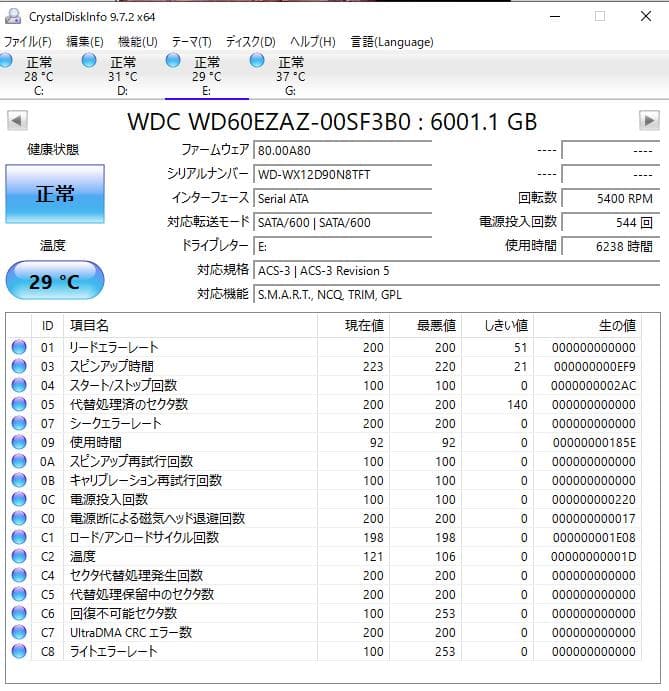Click ACS-3 | ACS-3 Revision 5 field

(457, 271)
